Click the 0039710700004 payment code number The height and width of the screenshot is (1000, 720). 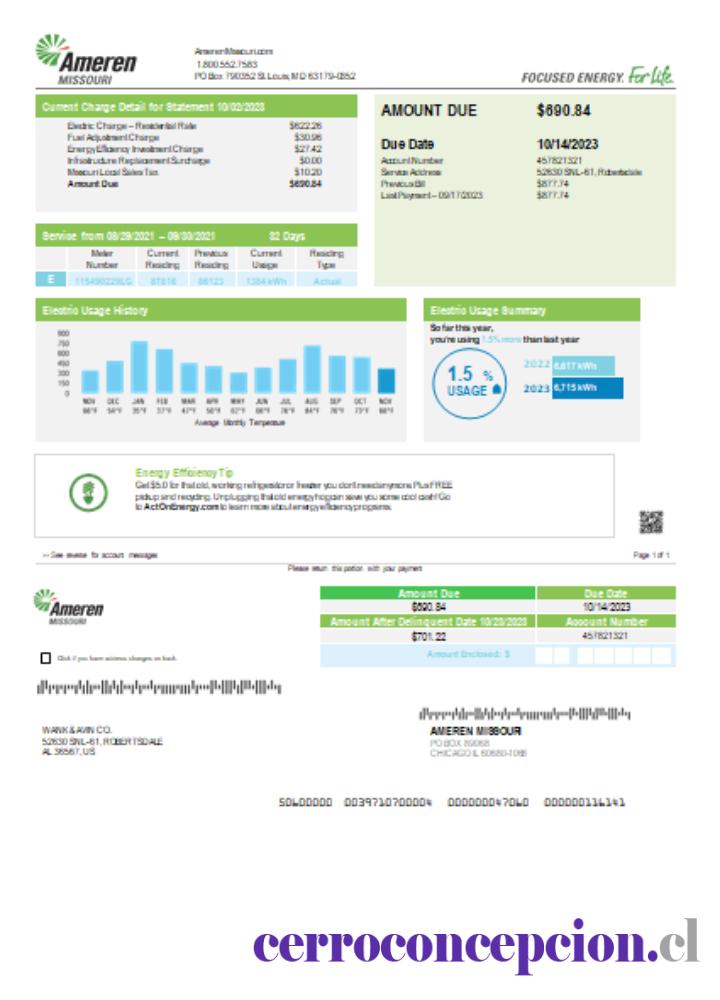388,802
